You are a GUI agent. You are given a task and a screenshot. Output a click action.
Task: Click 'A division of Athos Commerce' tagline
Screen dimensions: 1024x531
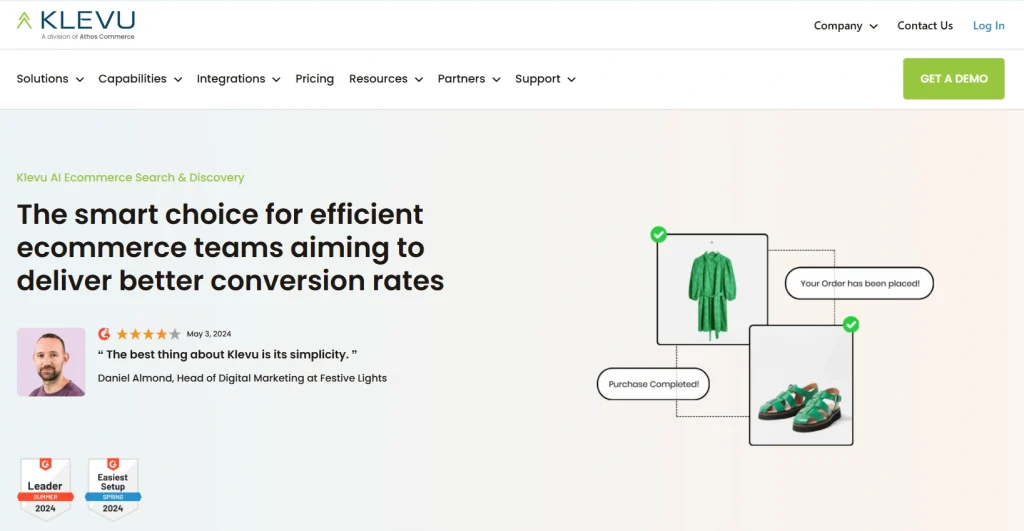coord(88,37)
